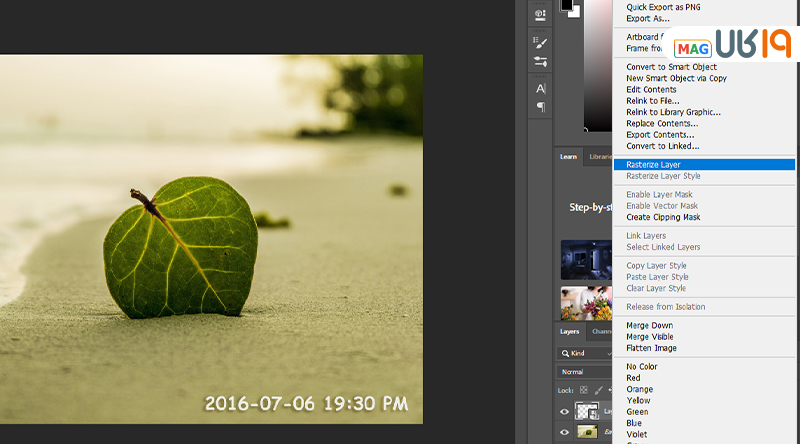Select Convert to Smart Object

(x=671, y=67)
